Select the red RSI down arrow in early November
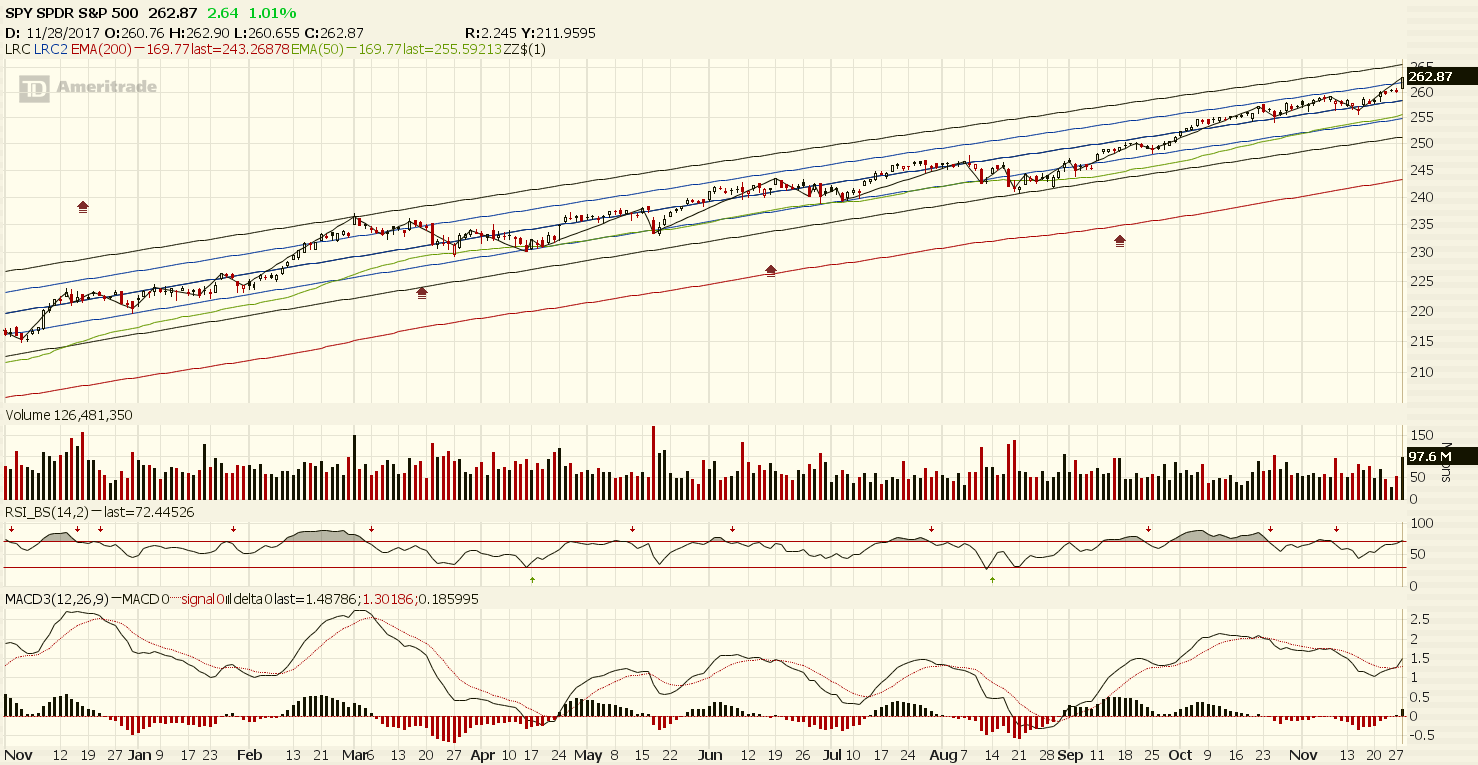Viewport: 1478px width, 765px height. 1336,529
